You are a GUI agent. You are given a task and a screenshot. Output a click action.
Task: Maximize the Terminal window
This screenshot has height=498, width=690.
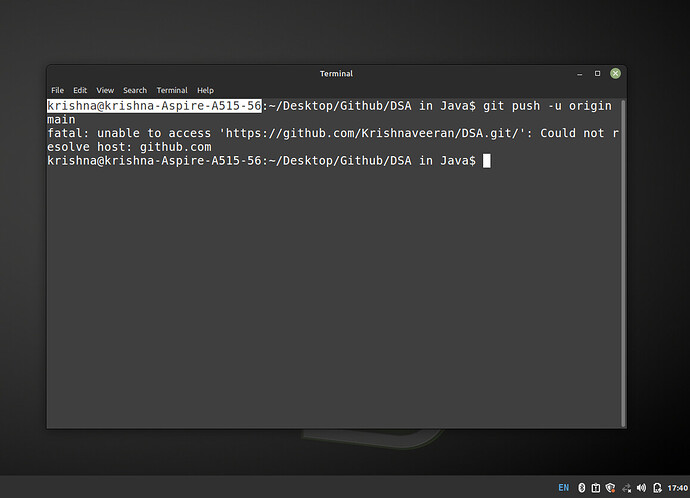pyautogui.click(x=598, y=73)
